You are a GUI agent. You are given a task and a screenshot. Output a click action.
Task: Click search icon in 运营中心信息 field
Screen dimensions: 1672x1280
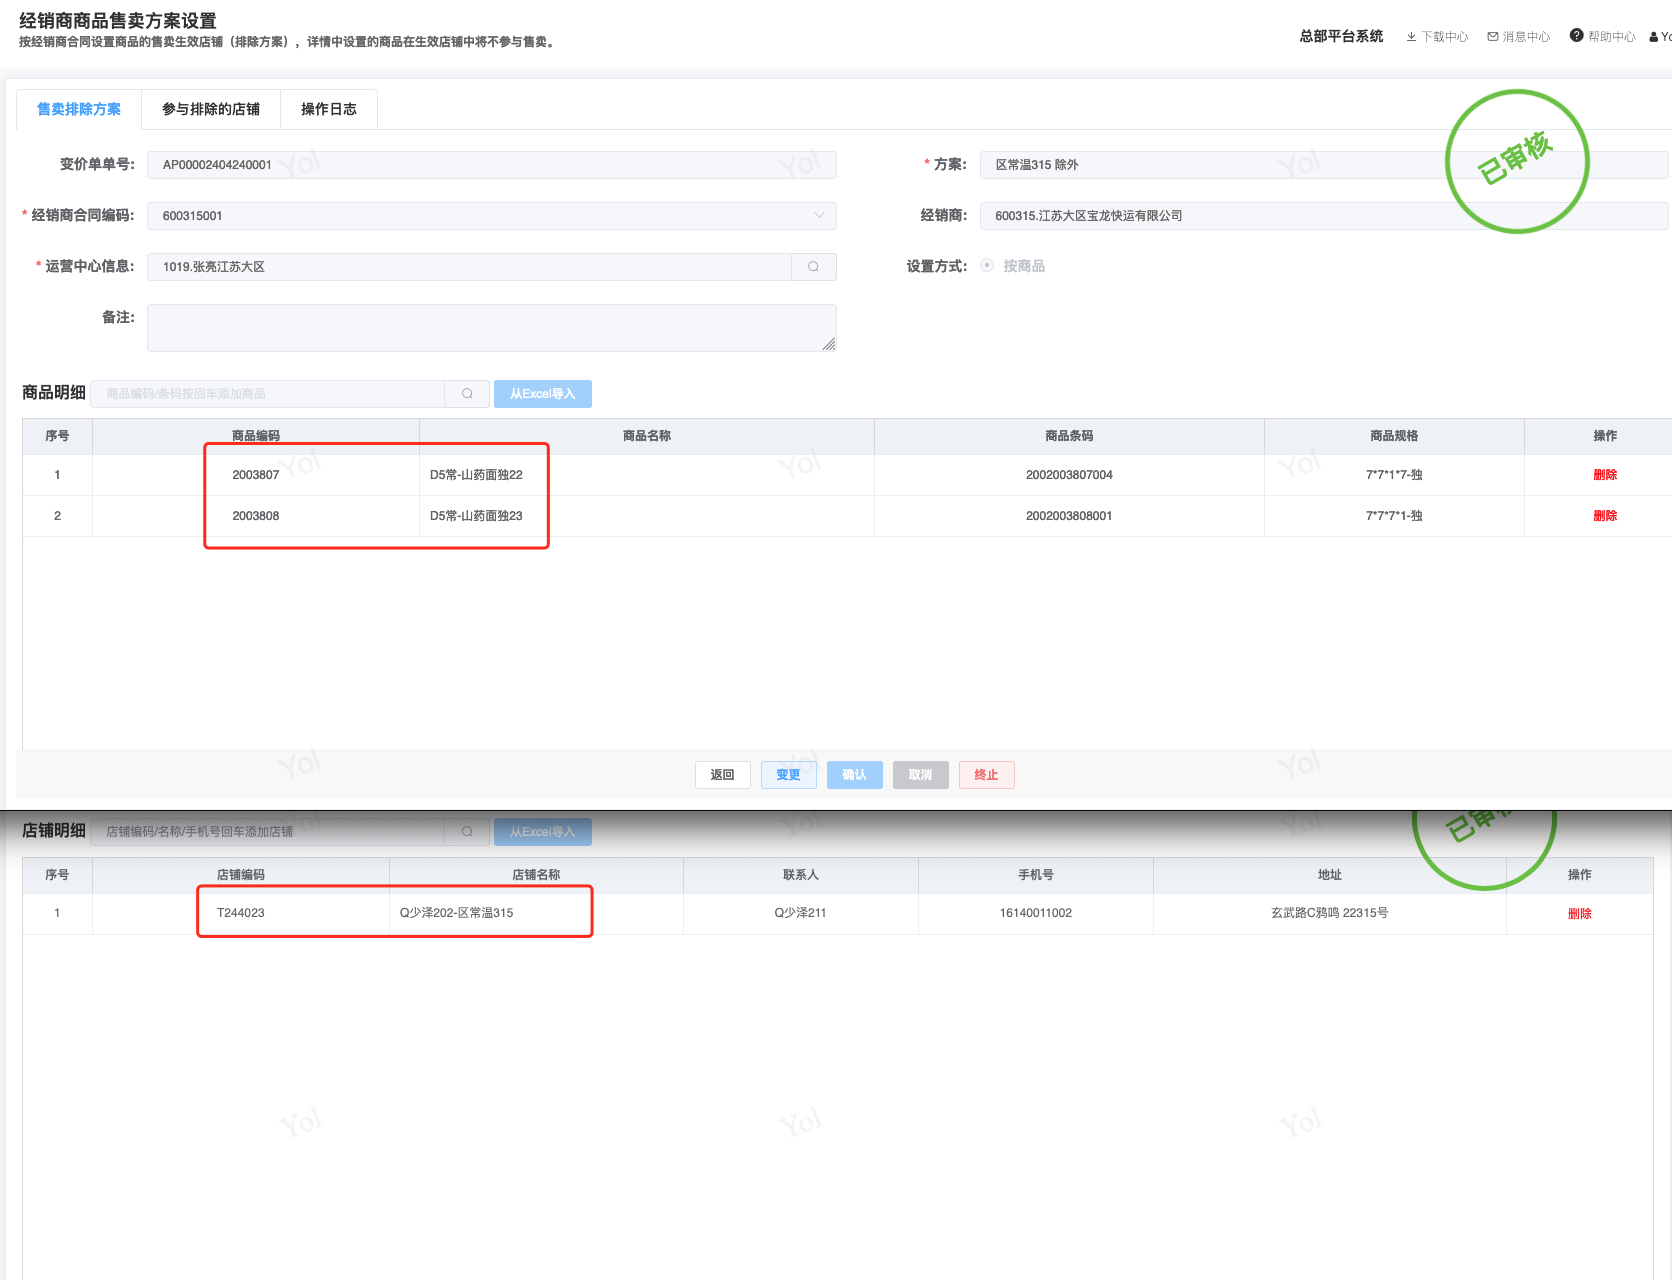[x=814, y=267]
